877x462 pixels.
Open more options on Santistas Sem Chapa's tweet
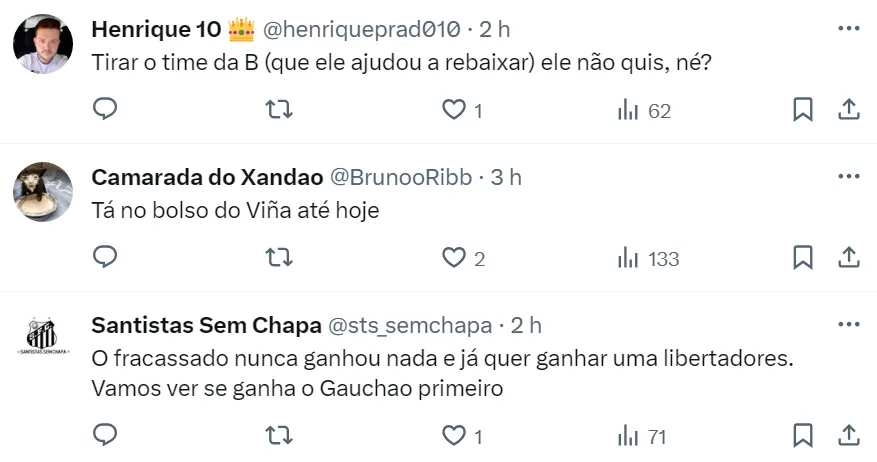[x=848, y=325]
